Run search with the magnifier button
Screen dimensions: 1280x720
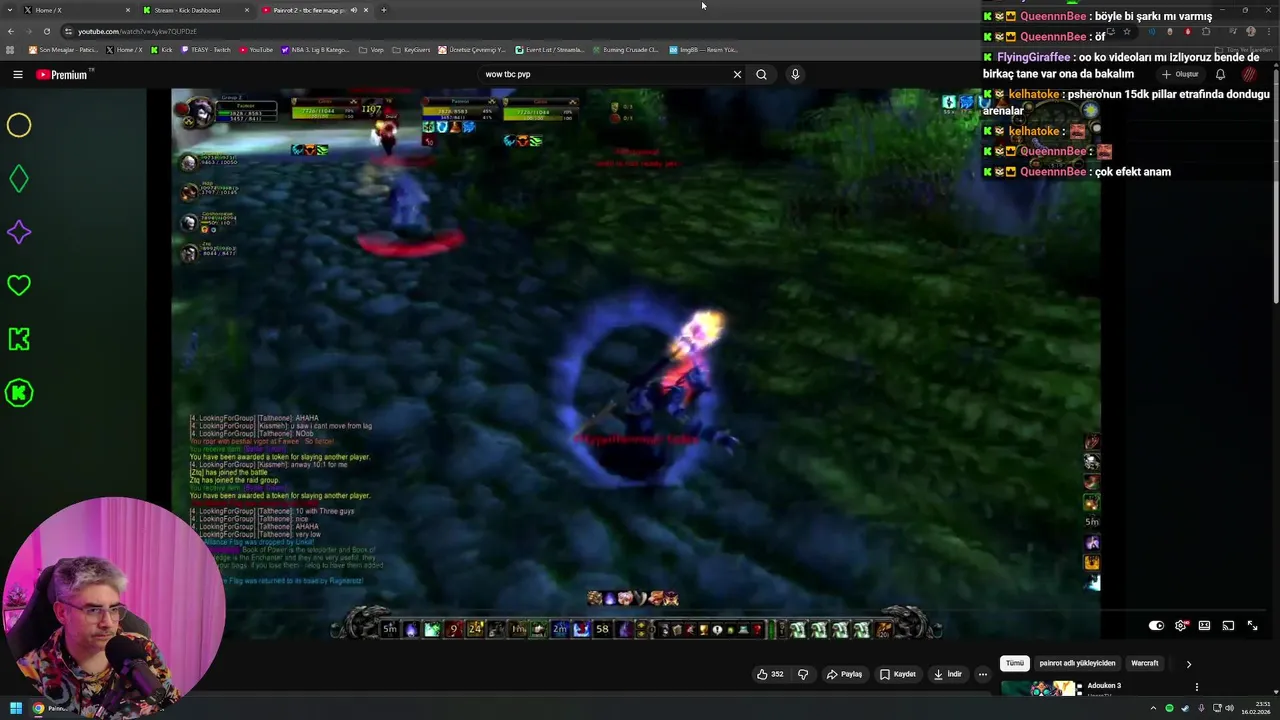coord(761,74)
